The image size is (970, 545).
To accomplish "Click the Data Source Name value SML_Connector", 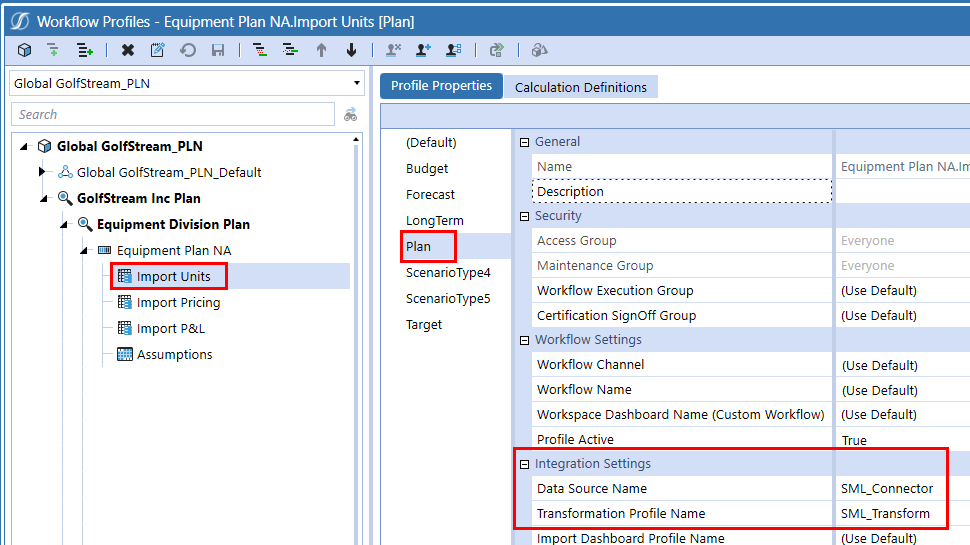I will coord(886,488).
